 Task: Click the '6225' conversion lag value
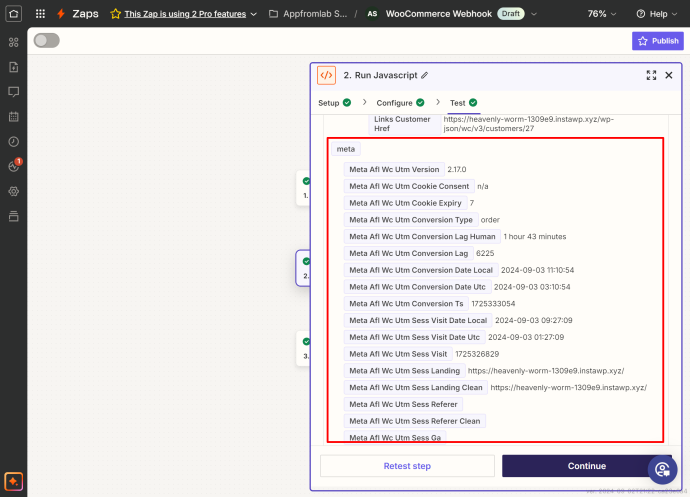click(x=485, y=254)
